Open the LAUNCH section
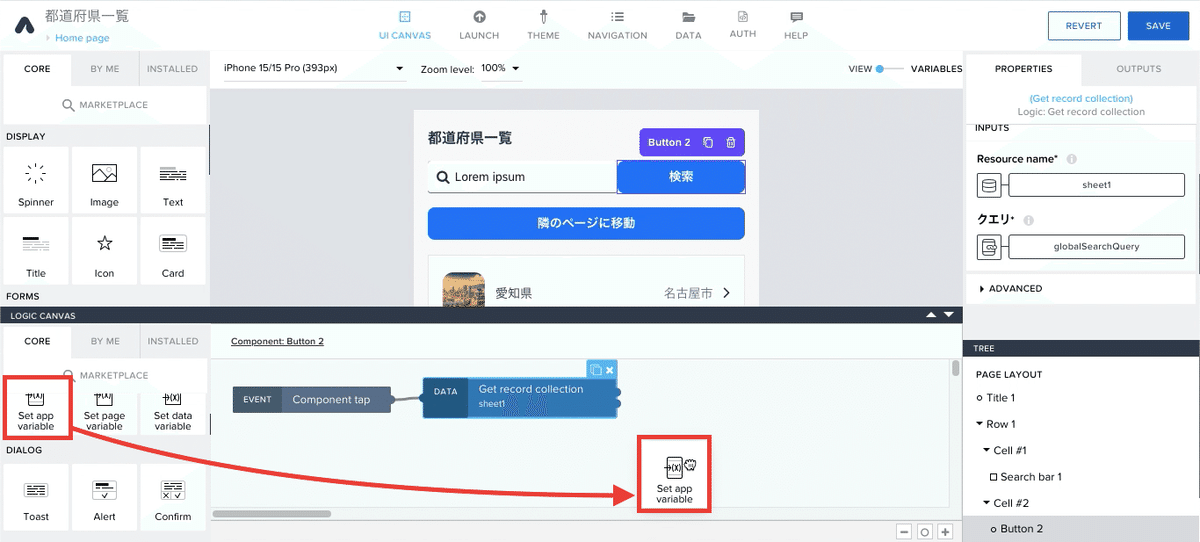This screenshot has width=1200, height=542. 479,25
